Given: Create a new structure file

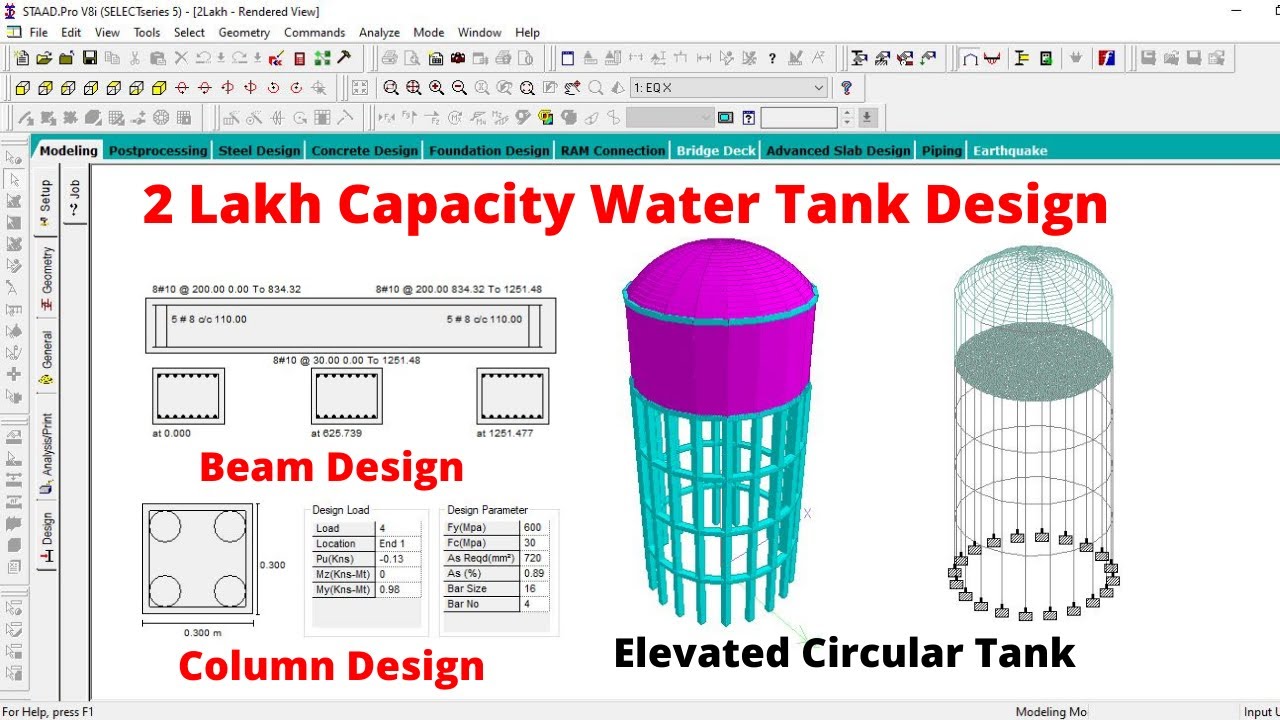Looking at the screenshot, I should [x=21, y=58].
